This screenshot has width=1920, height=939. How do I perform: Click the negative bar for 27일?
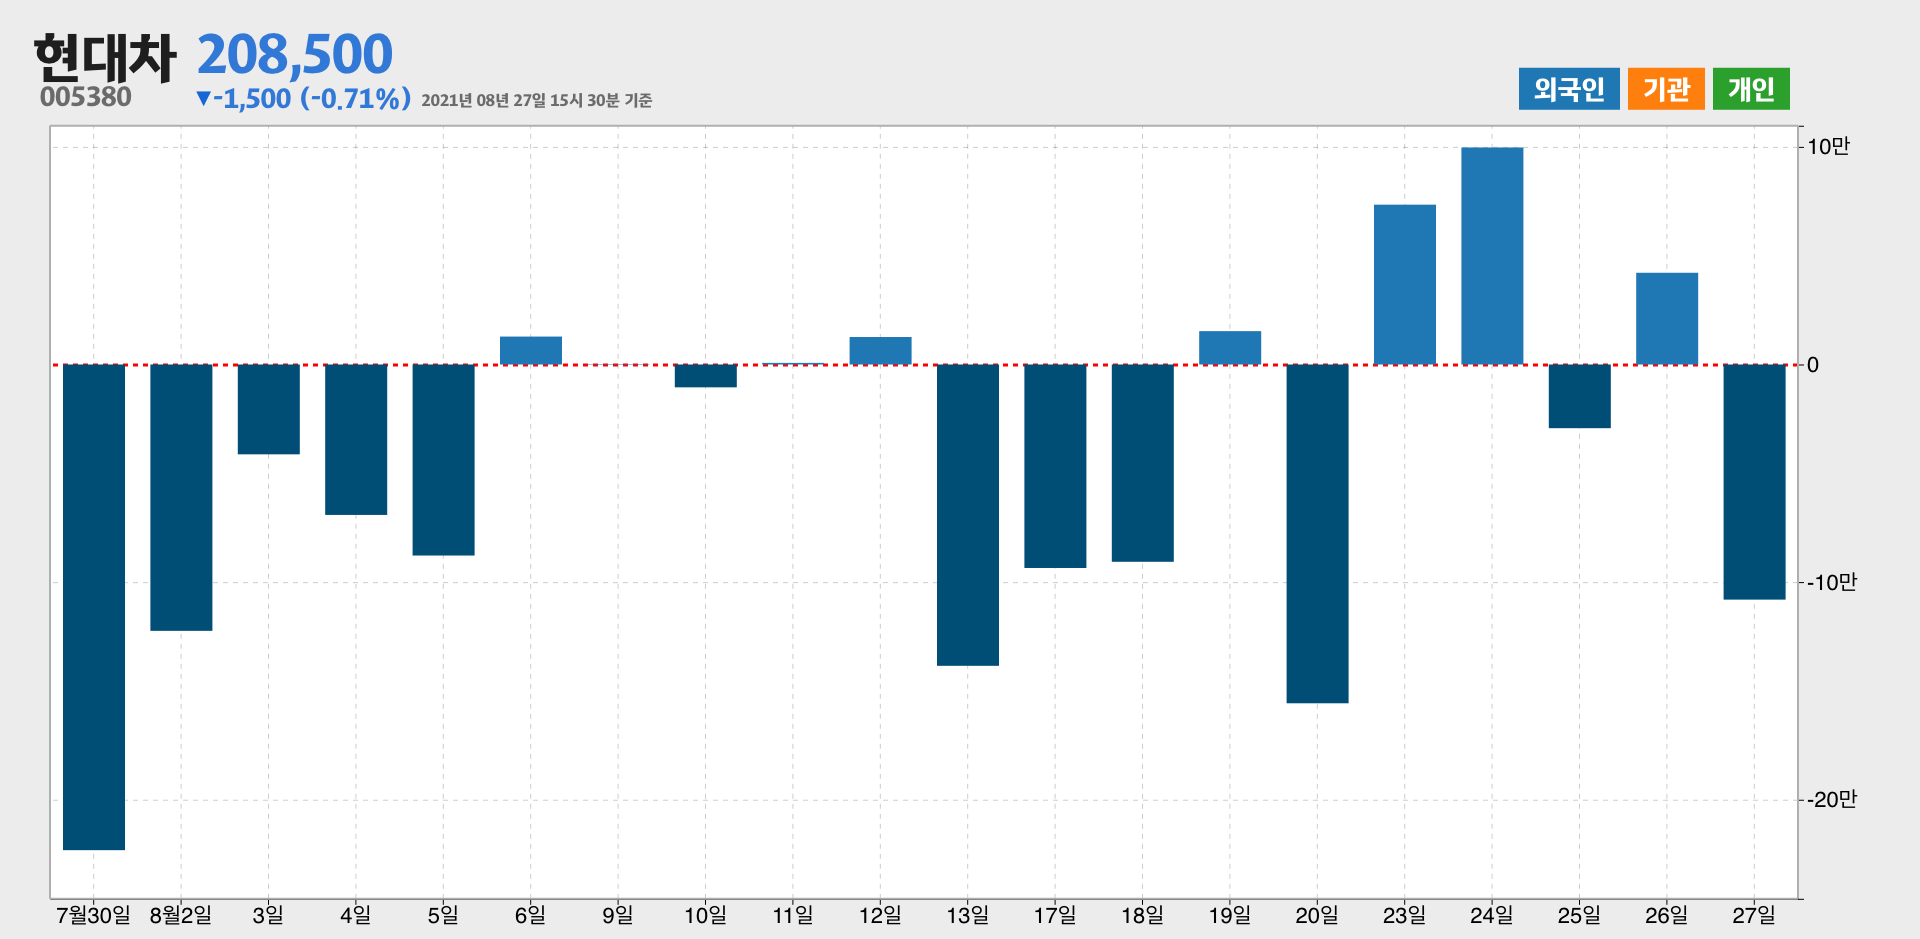pos(1754,482)
